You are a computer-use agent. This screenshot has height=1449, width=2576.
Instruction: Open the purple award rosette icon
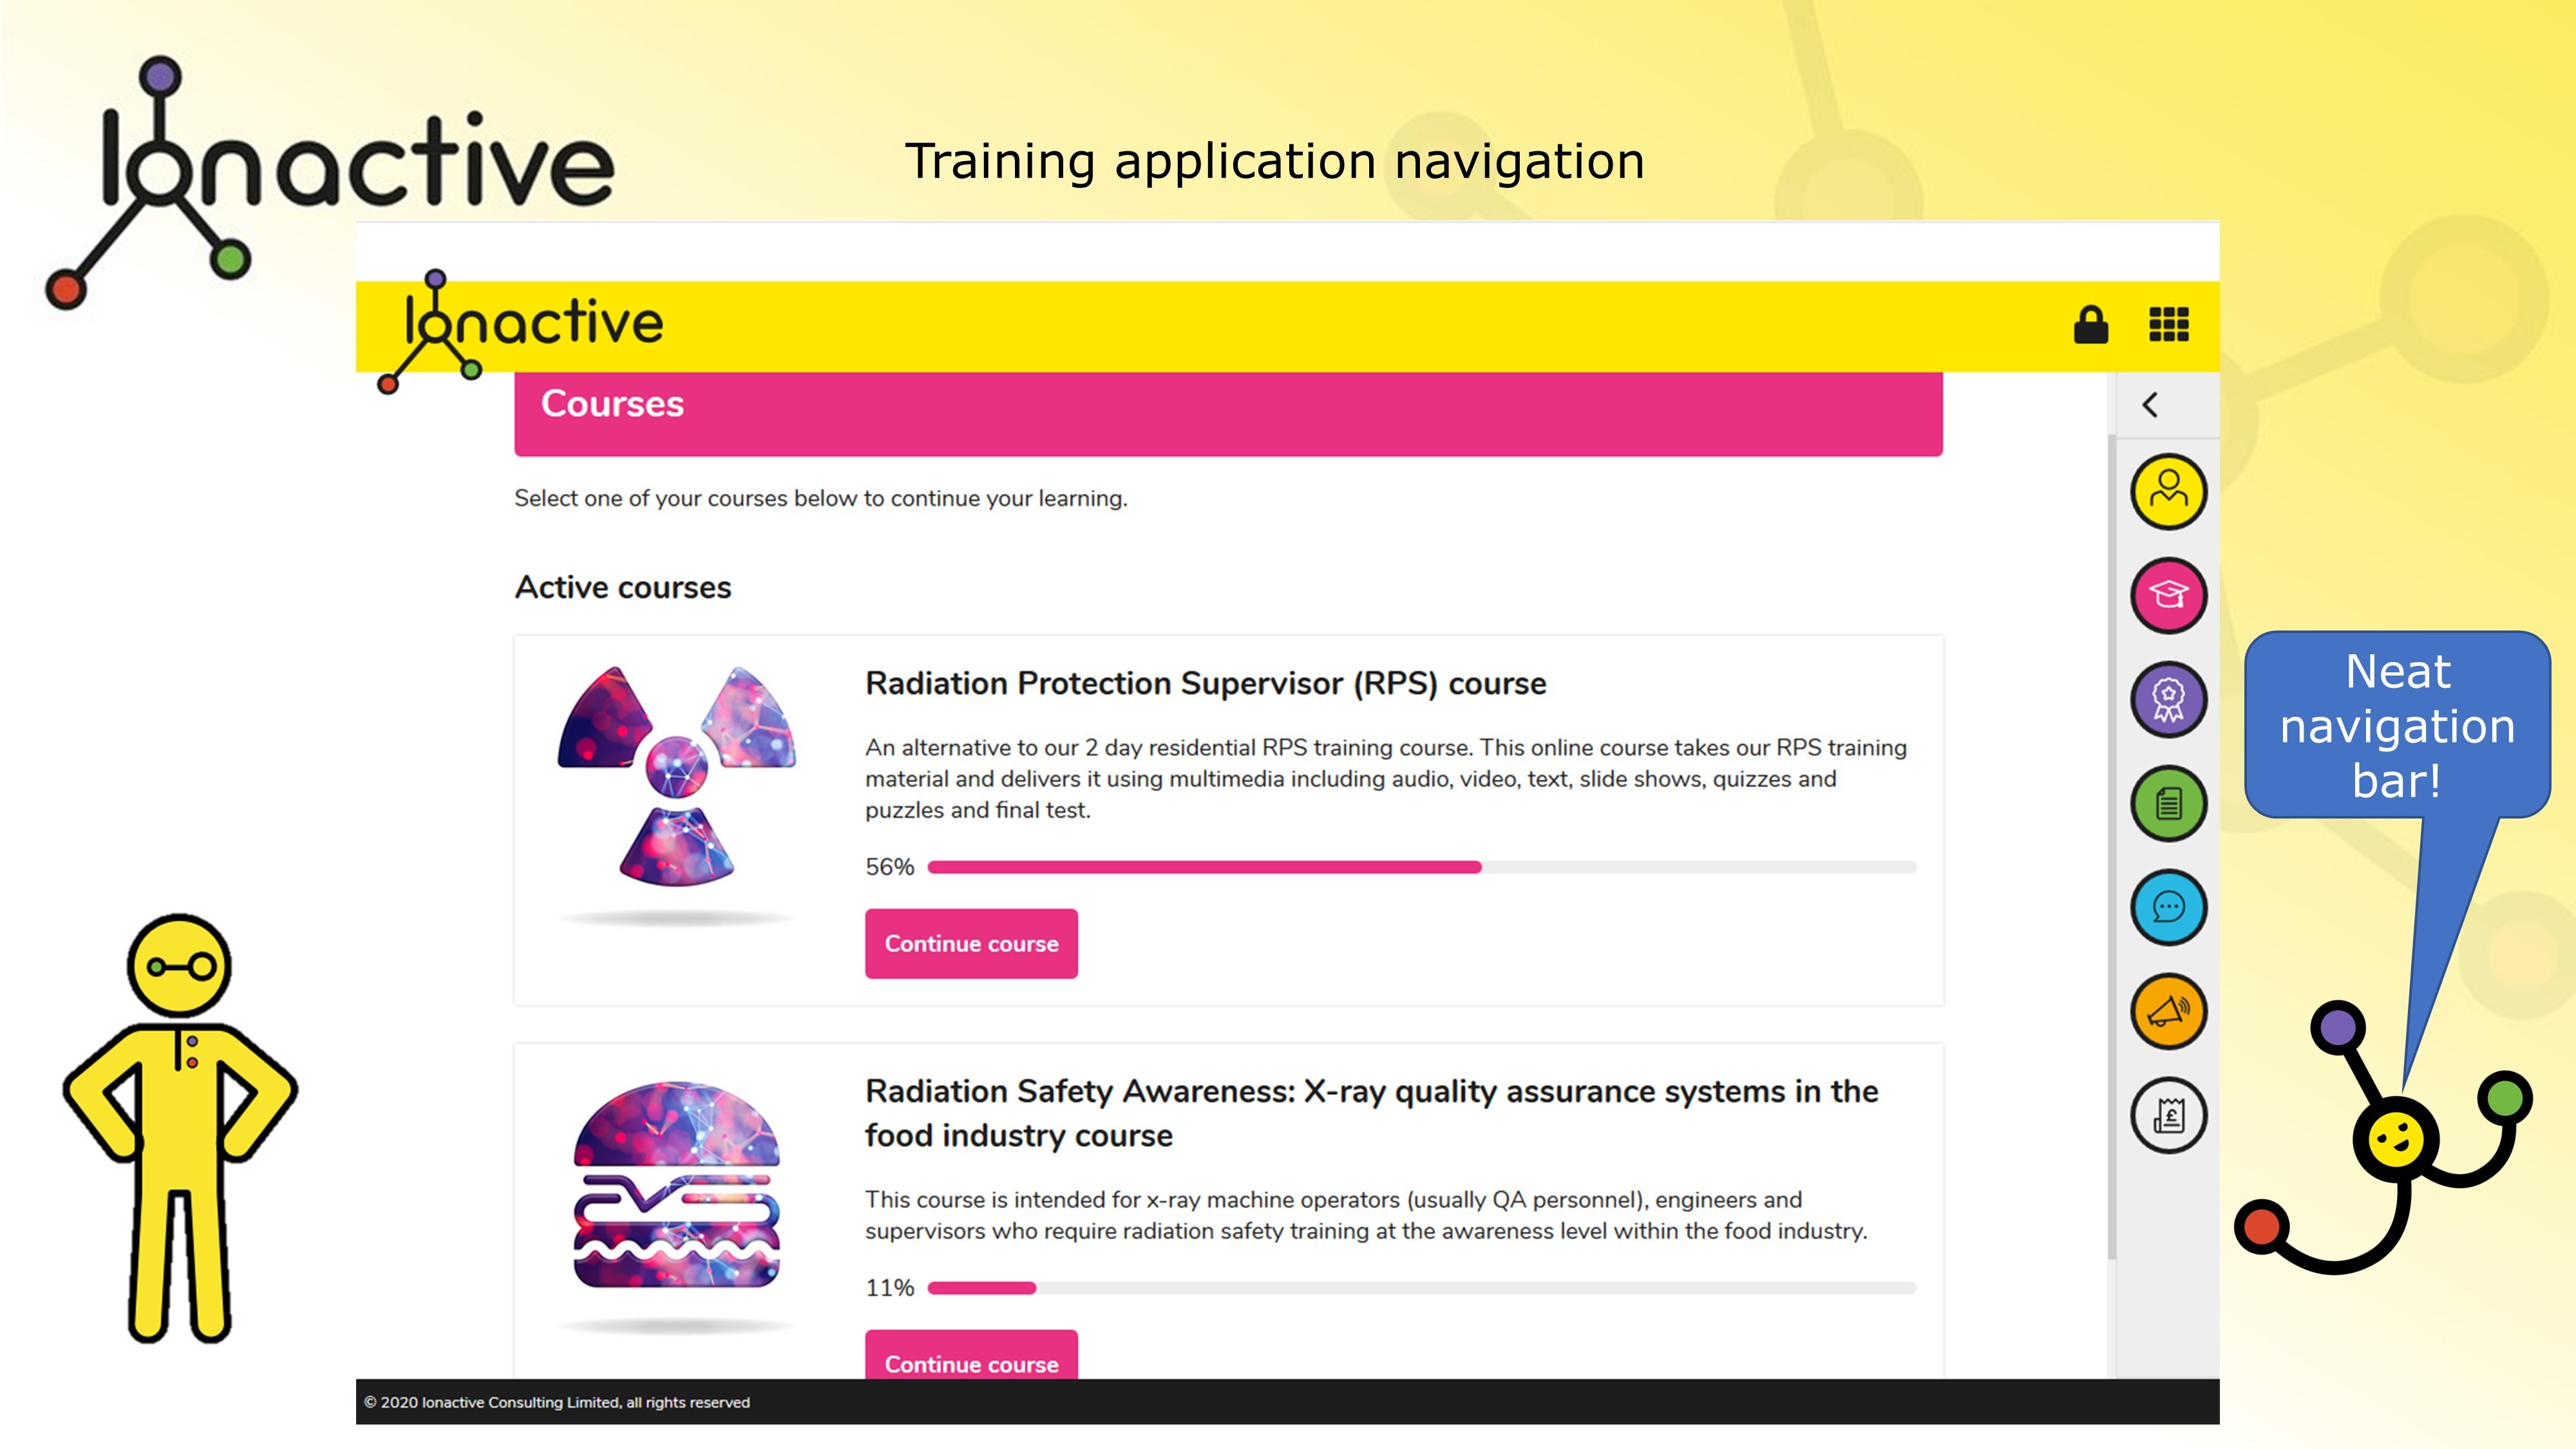pos(2168,699)
